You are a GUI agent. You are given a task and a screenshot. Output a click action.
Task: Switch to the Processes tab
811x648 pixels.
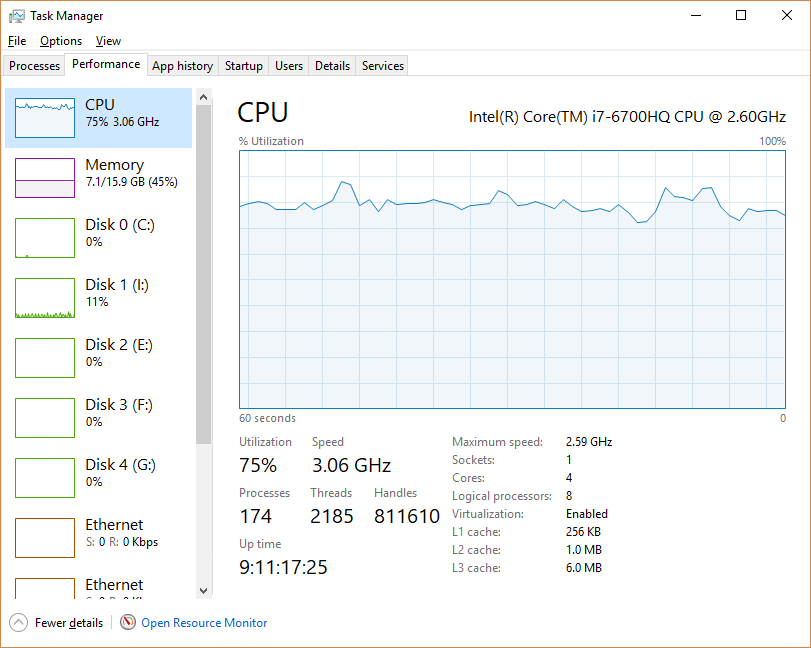tap(35, 66)
